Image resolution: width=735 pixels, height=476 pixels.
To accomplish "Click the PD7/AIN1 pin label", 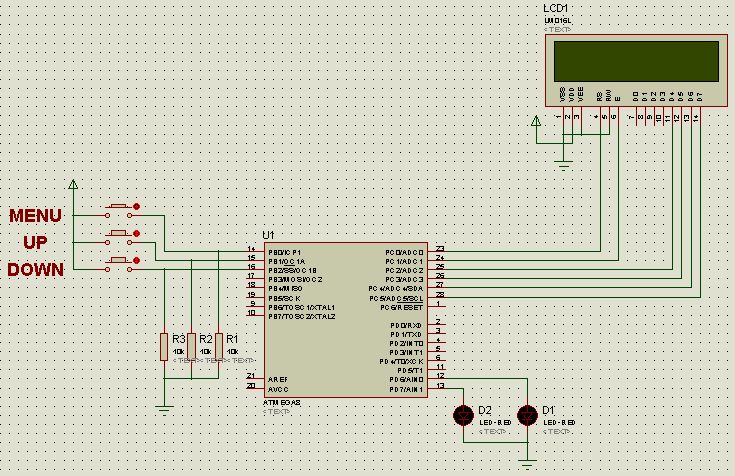I will (406, 389).
